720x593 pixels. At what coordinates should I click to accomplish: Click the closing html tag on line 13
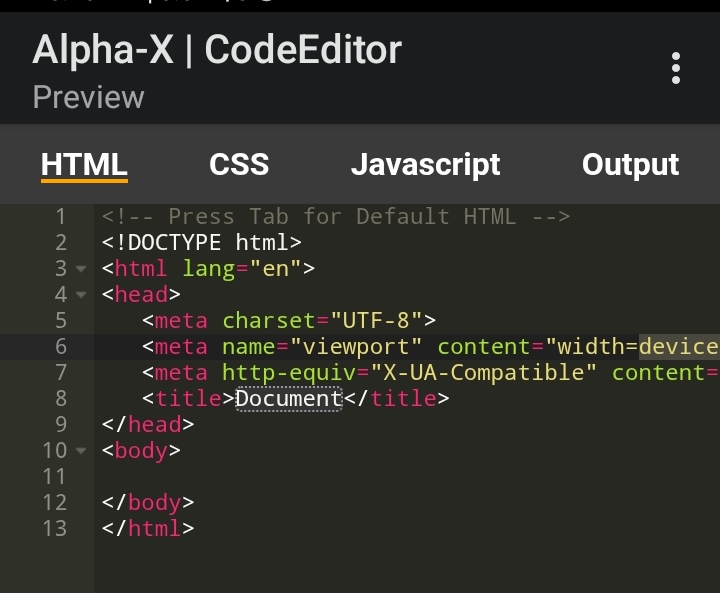[x=147, y=528]
